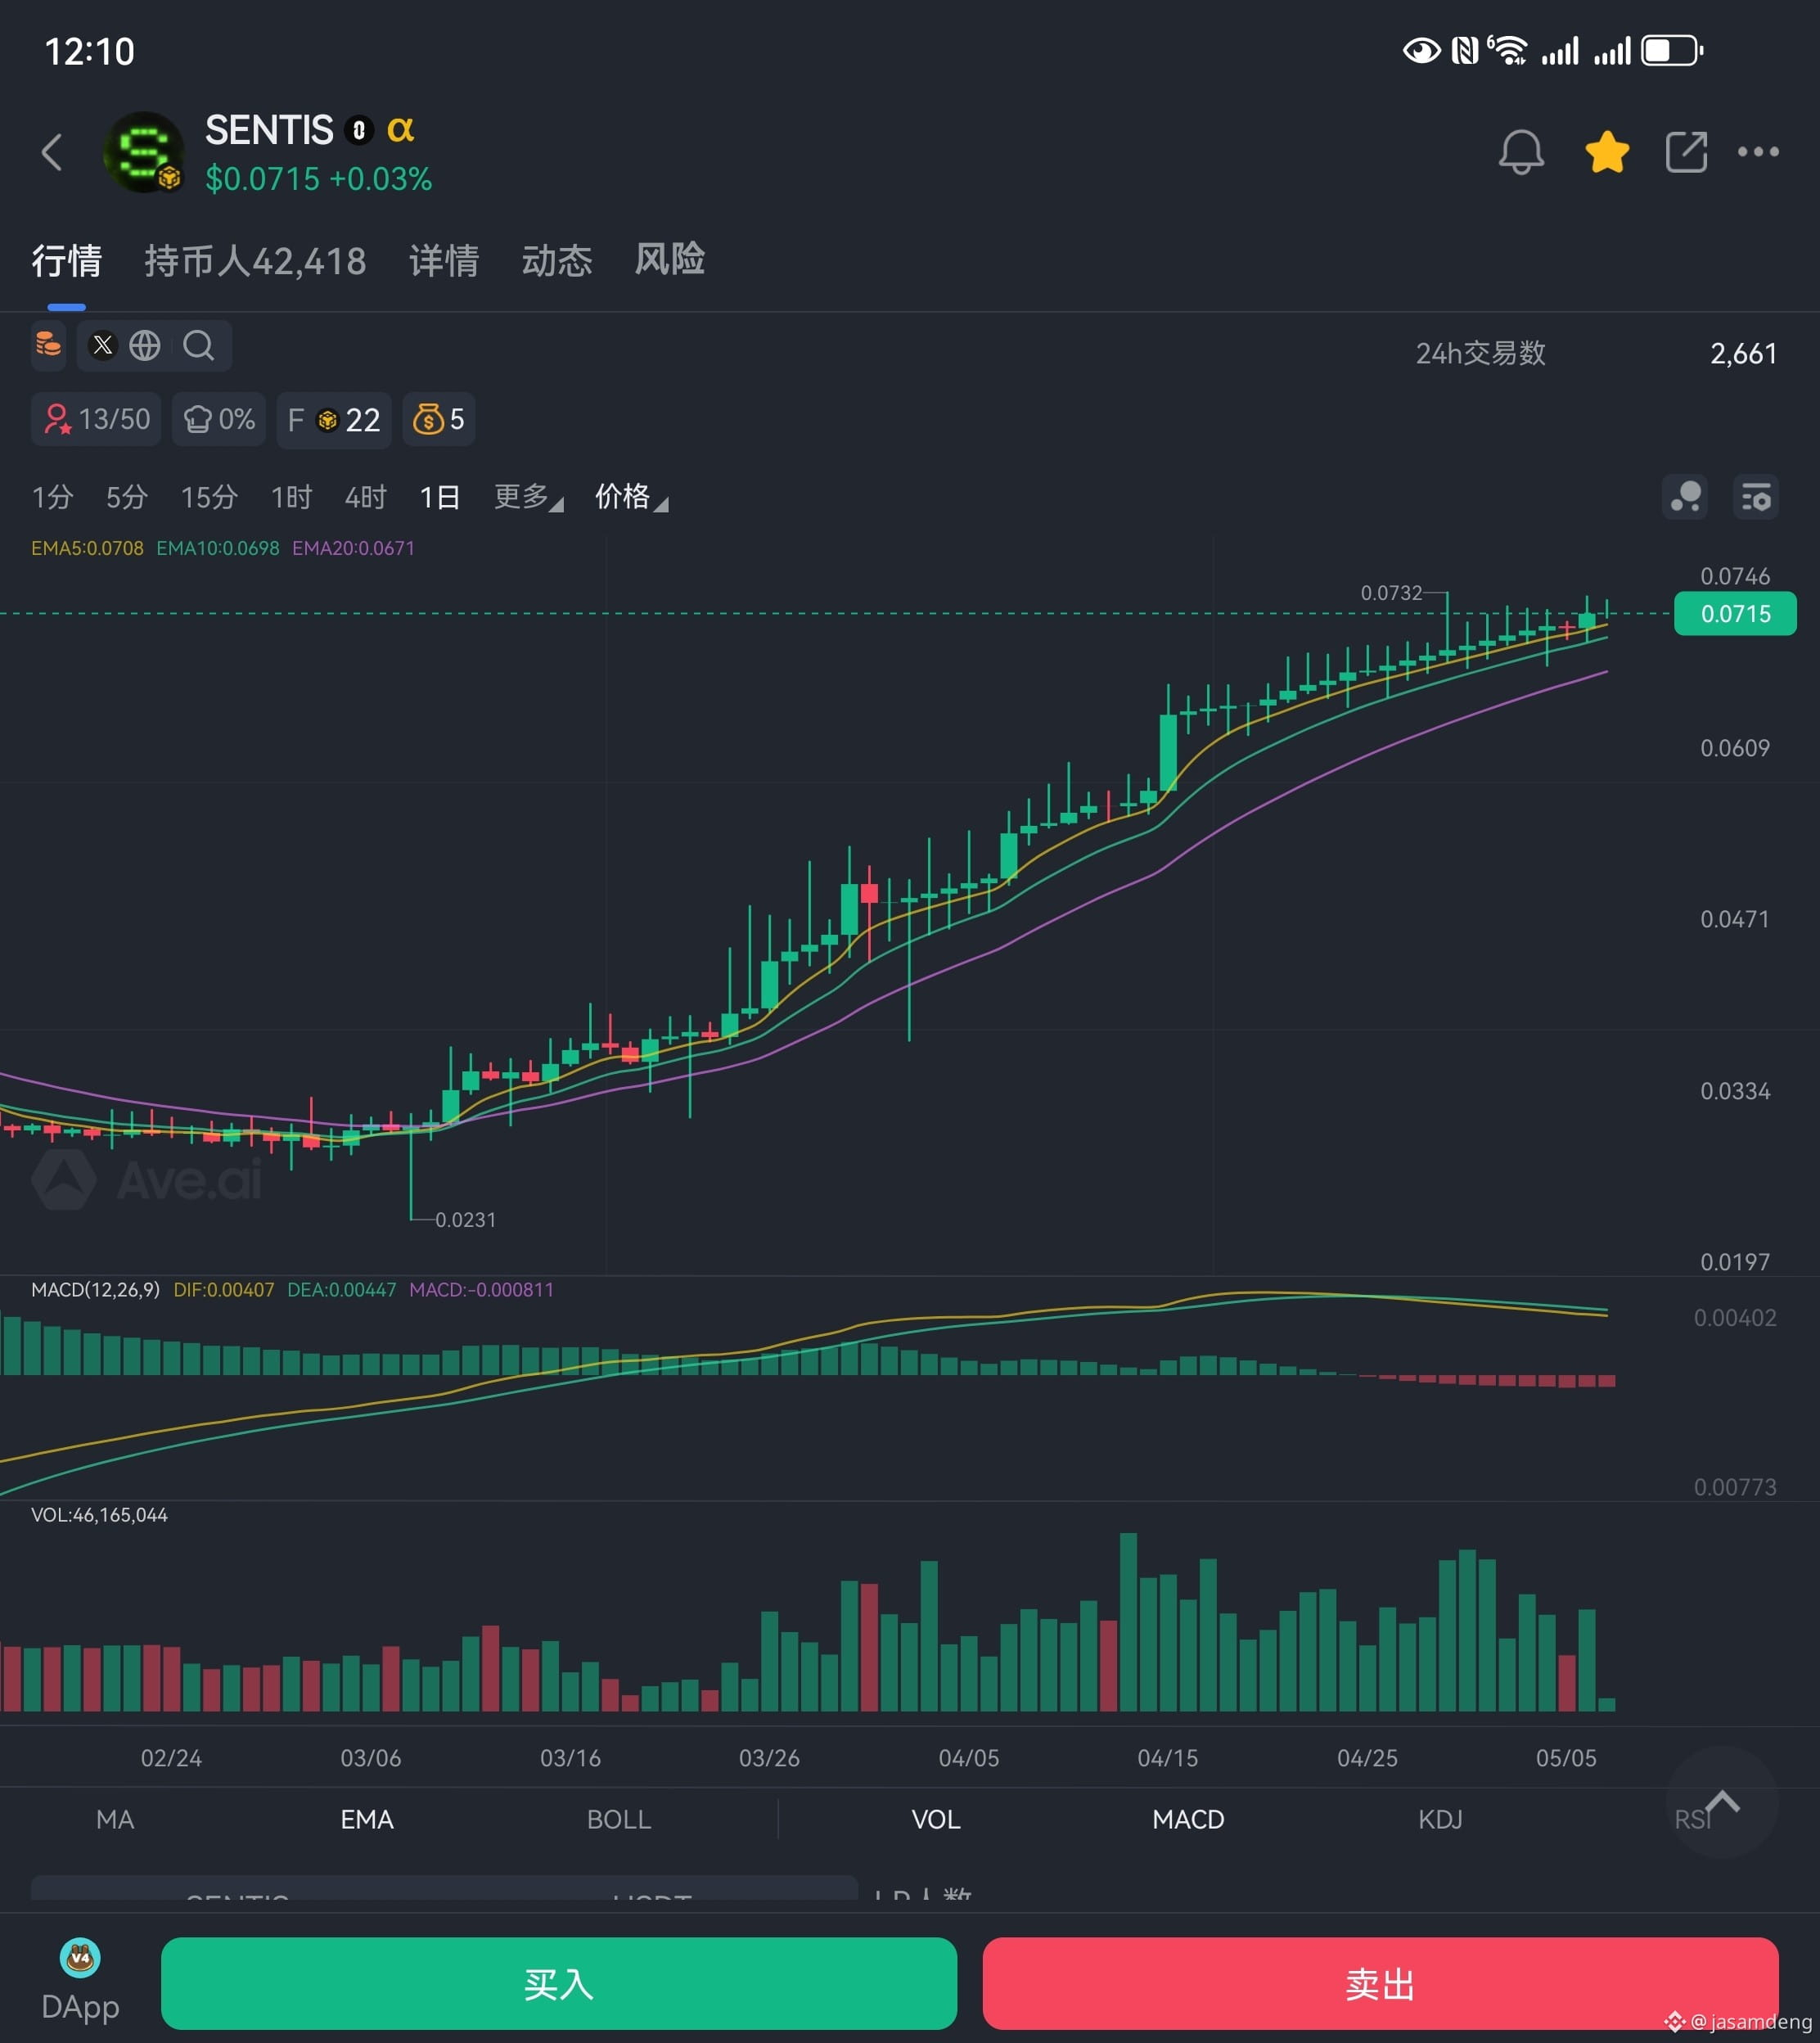The width and height of the screenshot is (1820, 2043).
Task: Select the 15分 timeframe
Action: pyautogui.click(x=209, y=497)
